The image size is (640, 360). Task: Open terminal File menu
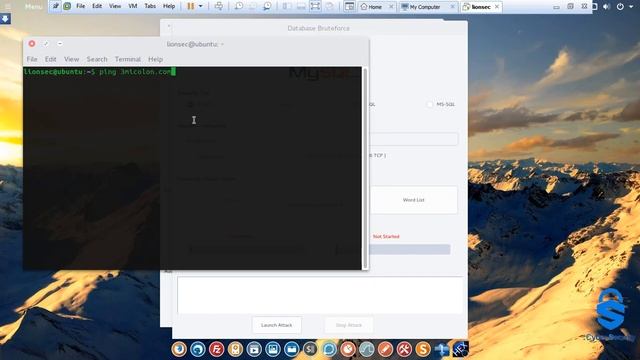tap(32, 59)
